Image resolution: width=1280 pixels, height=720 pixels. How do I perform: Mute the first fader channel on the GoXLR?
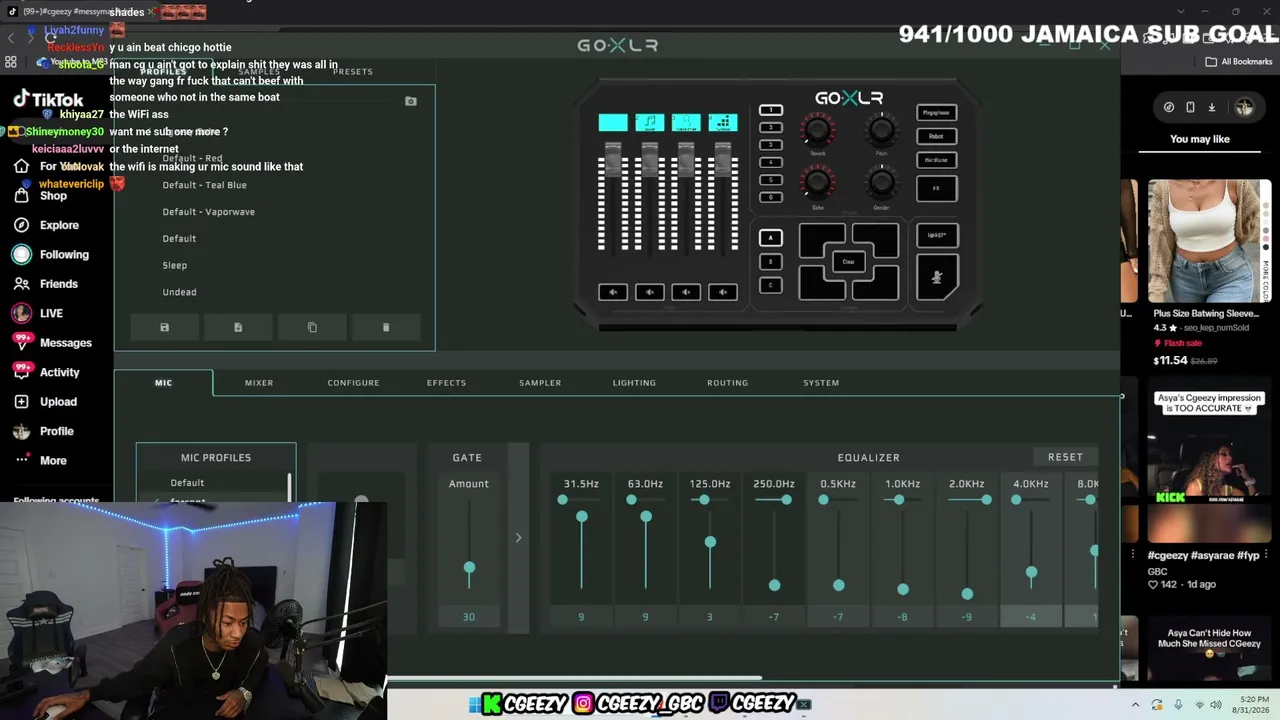[613, 292]
